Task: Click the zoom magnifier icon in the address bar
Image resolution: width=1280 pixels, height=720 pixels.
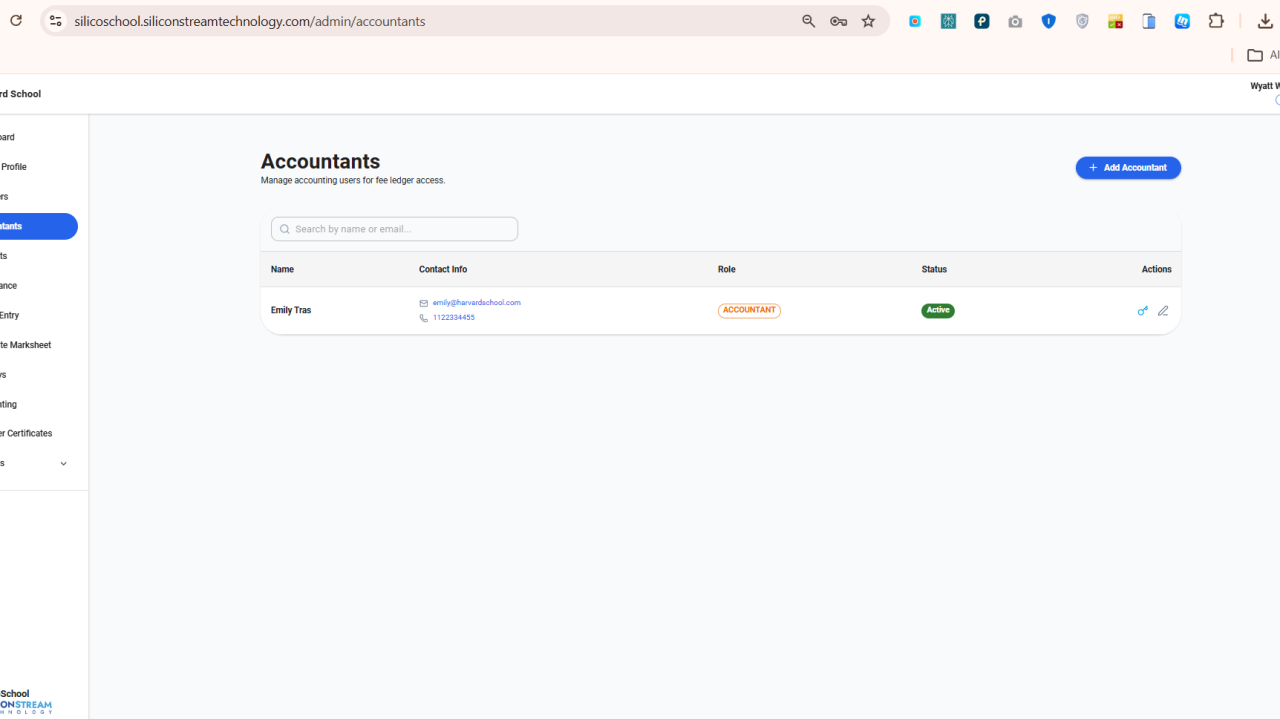Action: click(x=808, y=21)
